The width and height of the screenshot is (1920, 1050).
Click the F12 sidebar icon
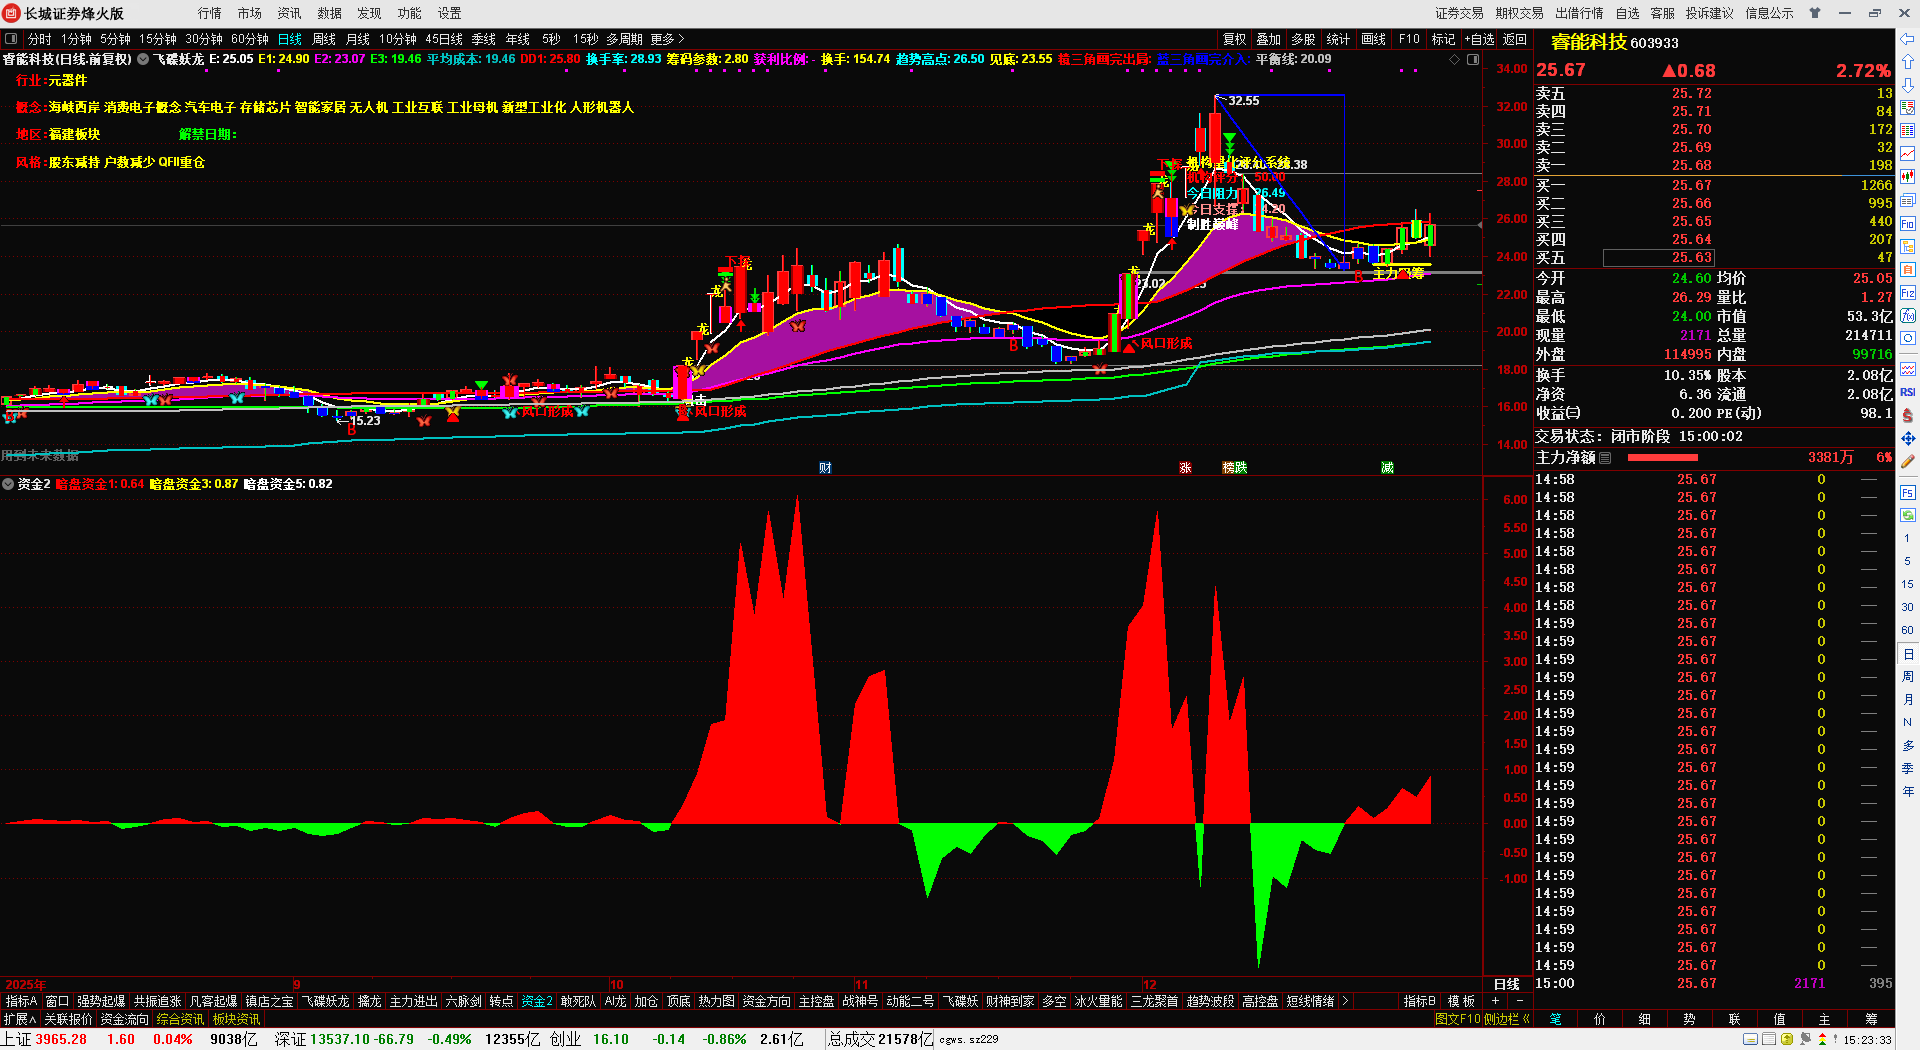(x=1908, y=293)
